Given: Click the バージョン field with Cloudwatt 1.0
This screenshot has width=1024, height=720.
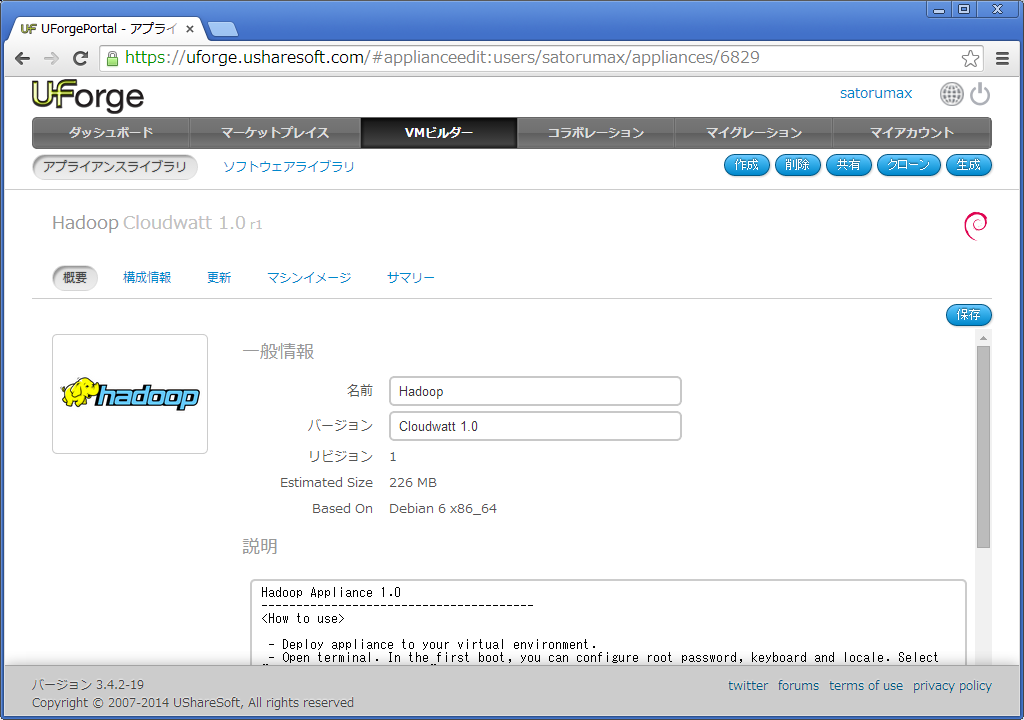Looking at the screenshot, I should (x=535, y=426).
